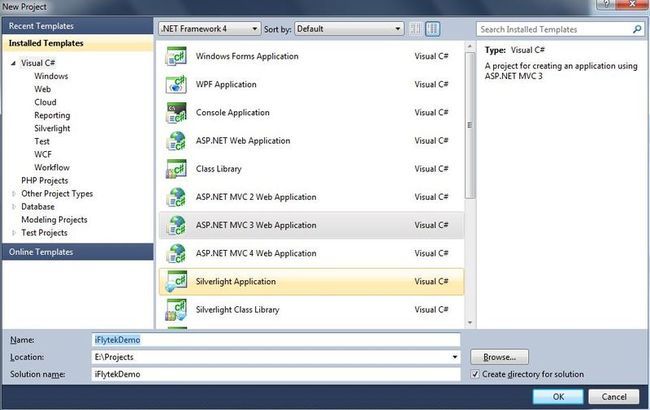Open the .NET Framework 4 dropdown
The width and height of the screenshot is (650, 410).
(210, 29)
